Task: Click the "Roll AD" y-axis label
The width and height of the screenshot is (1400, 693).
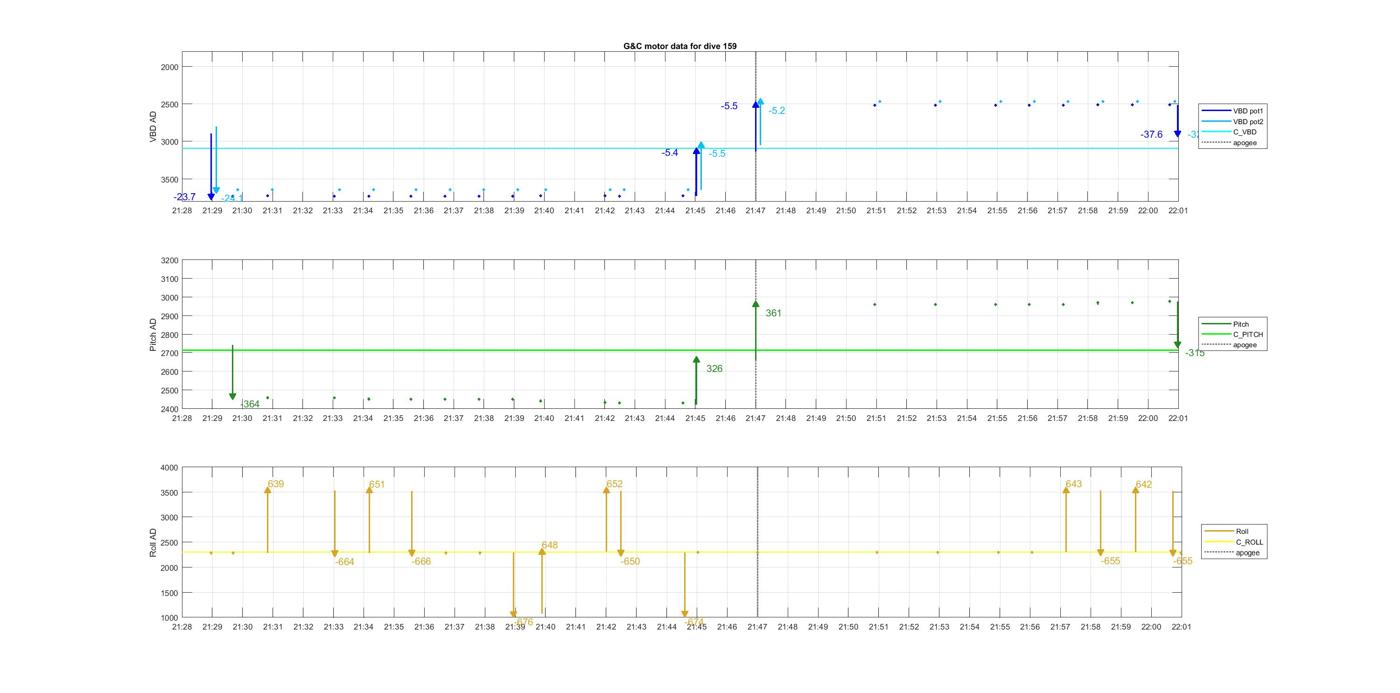Action: (x=153, y=542)
